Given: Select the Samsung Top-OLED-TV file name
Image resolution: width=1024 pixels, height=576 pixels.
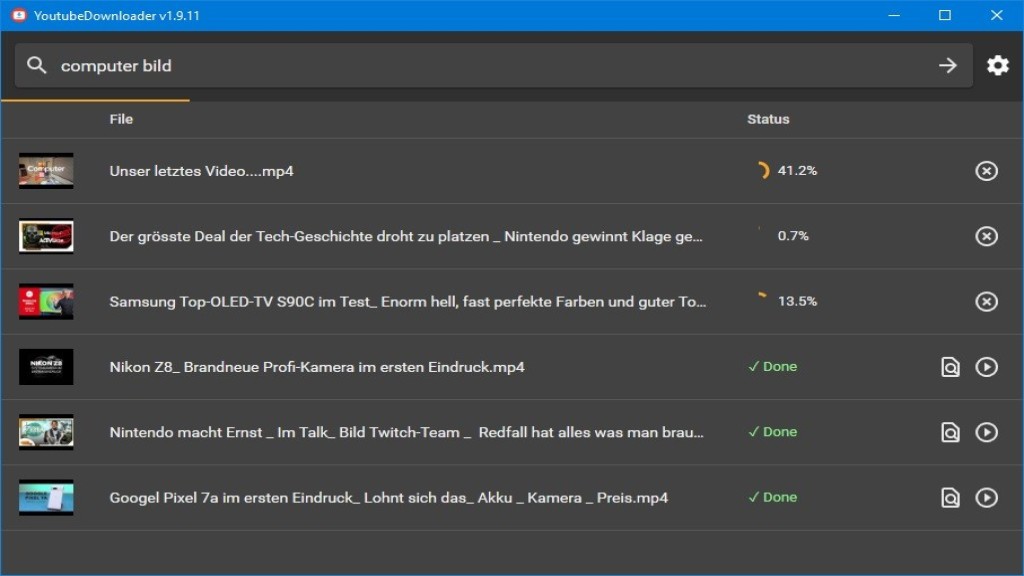Looking at the screenshot, I should [410, 301].
